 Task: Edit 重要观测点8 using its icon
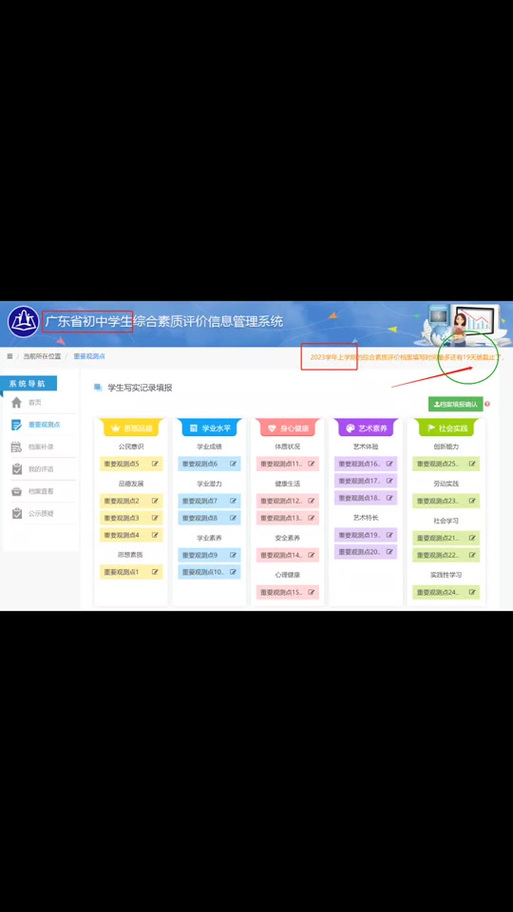[233, 518]
